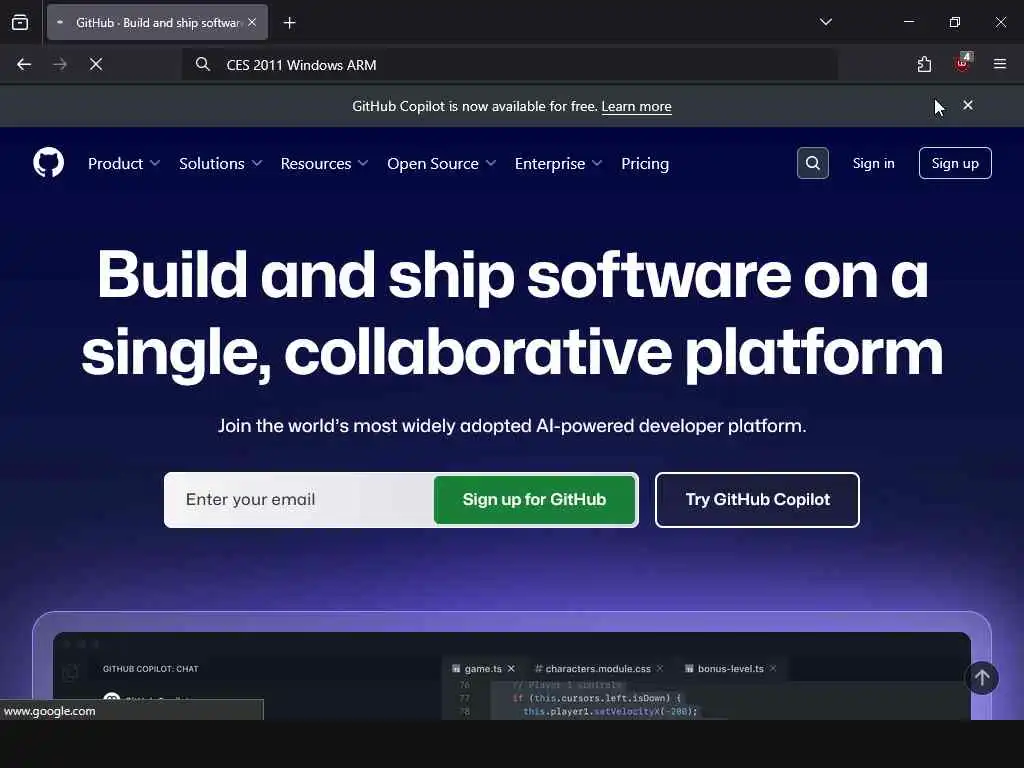Screen dimensions: 1024x768
Task: Click the main headline Build and ship software
Action: [512, 314]
